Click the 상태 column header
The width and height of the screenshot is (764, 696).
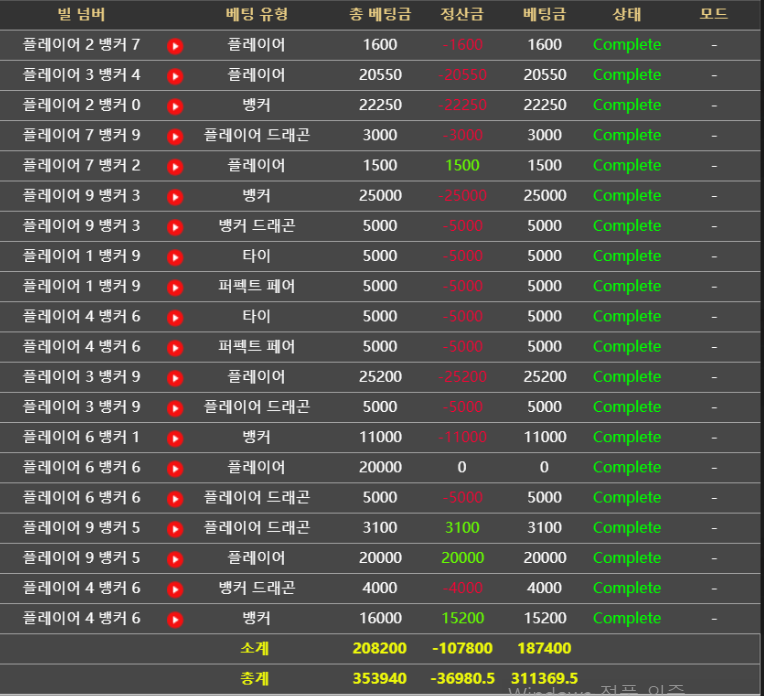(x=627, y=14)
